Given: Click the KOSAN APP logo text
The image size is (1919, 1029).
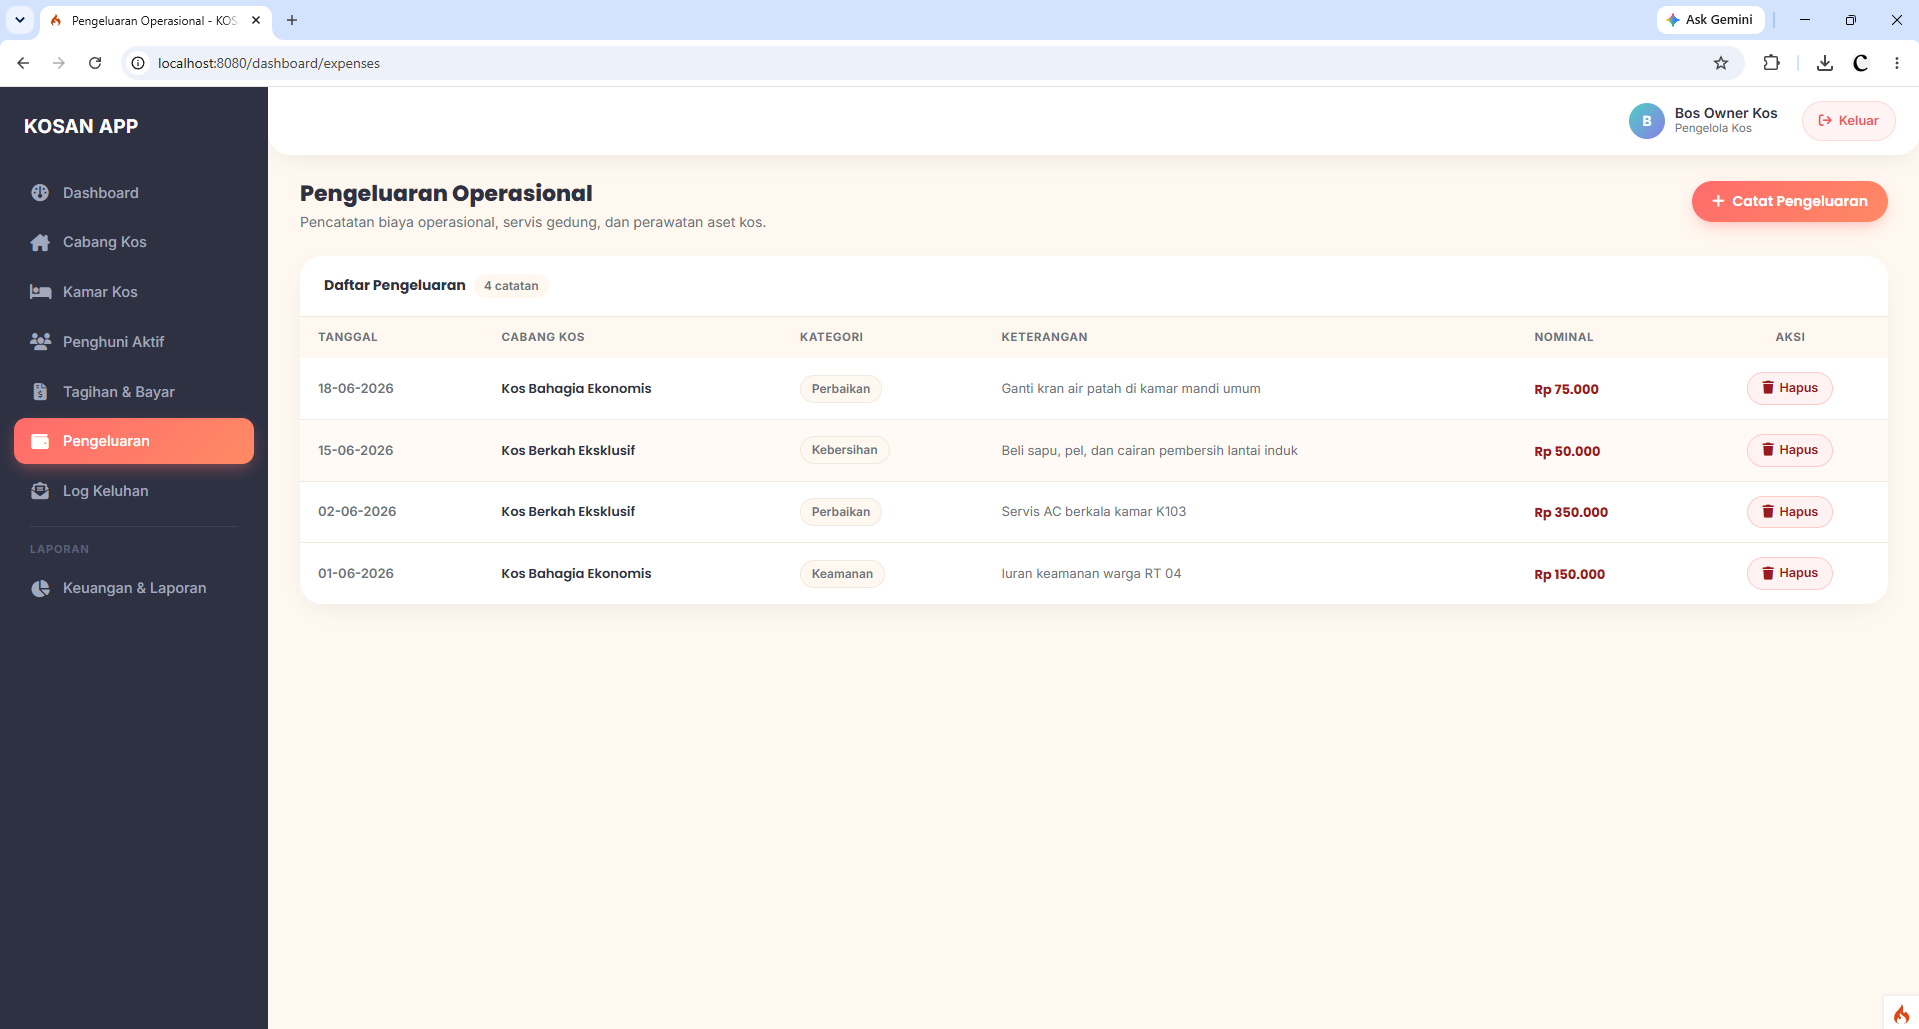Looking at the screenshot, I should 81,126.
